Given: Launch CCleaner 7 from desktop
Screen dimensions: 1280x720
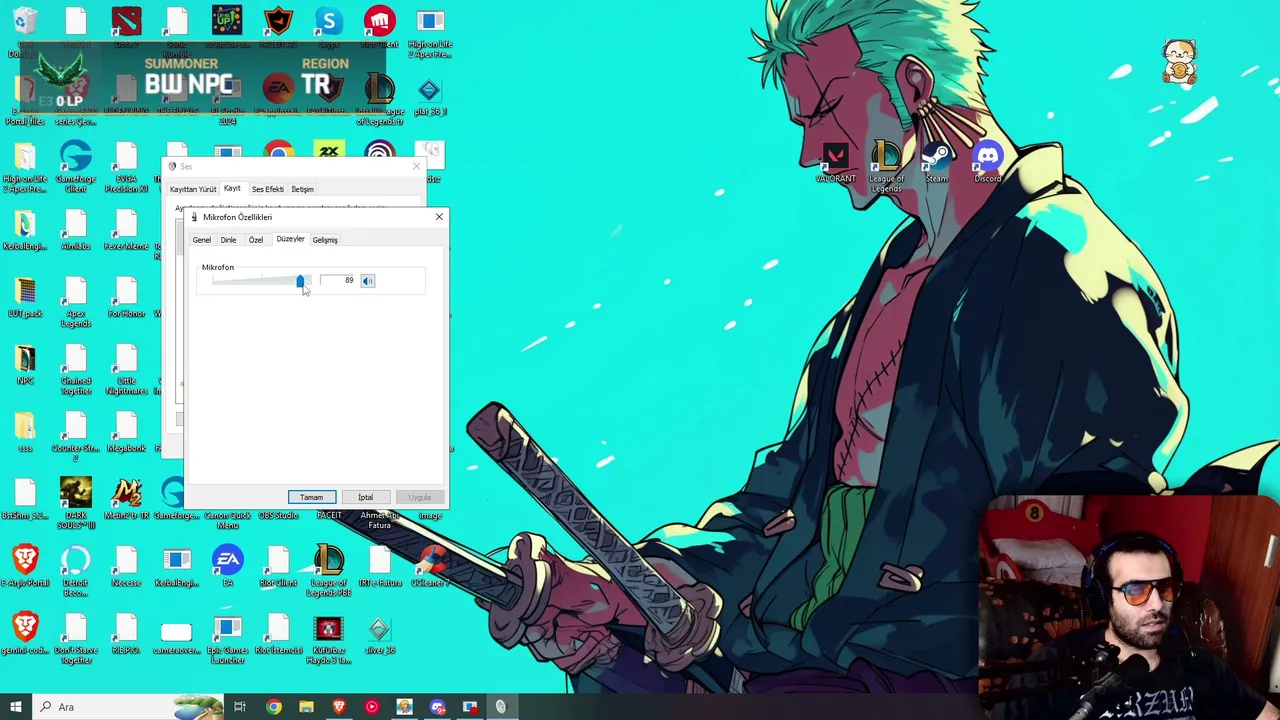Looking at the screenshot, I should (x=430, y=566).
